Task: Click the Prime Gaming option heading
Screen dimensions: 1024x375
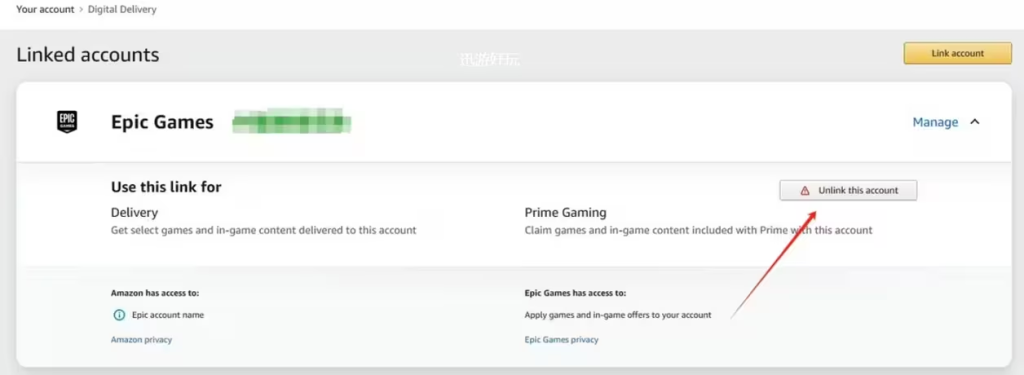Action: click(x=566, y=212)
